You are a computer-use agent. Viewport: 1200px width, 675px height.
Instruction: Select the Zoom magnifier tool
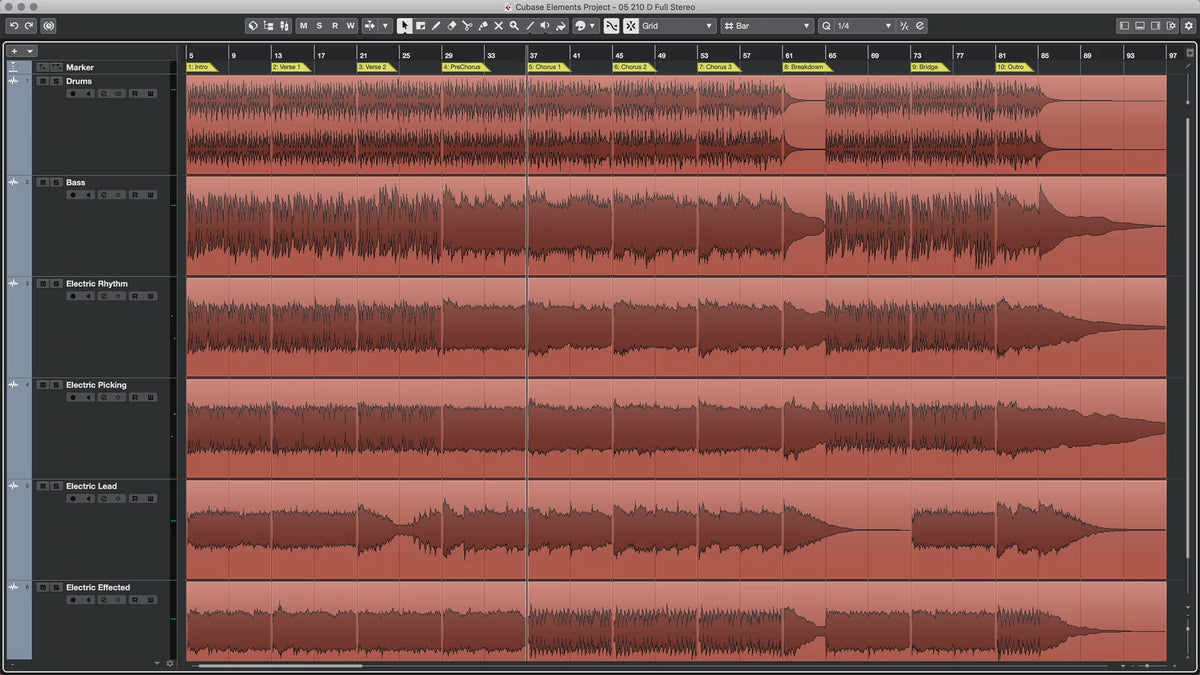pos(514,26)
